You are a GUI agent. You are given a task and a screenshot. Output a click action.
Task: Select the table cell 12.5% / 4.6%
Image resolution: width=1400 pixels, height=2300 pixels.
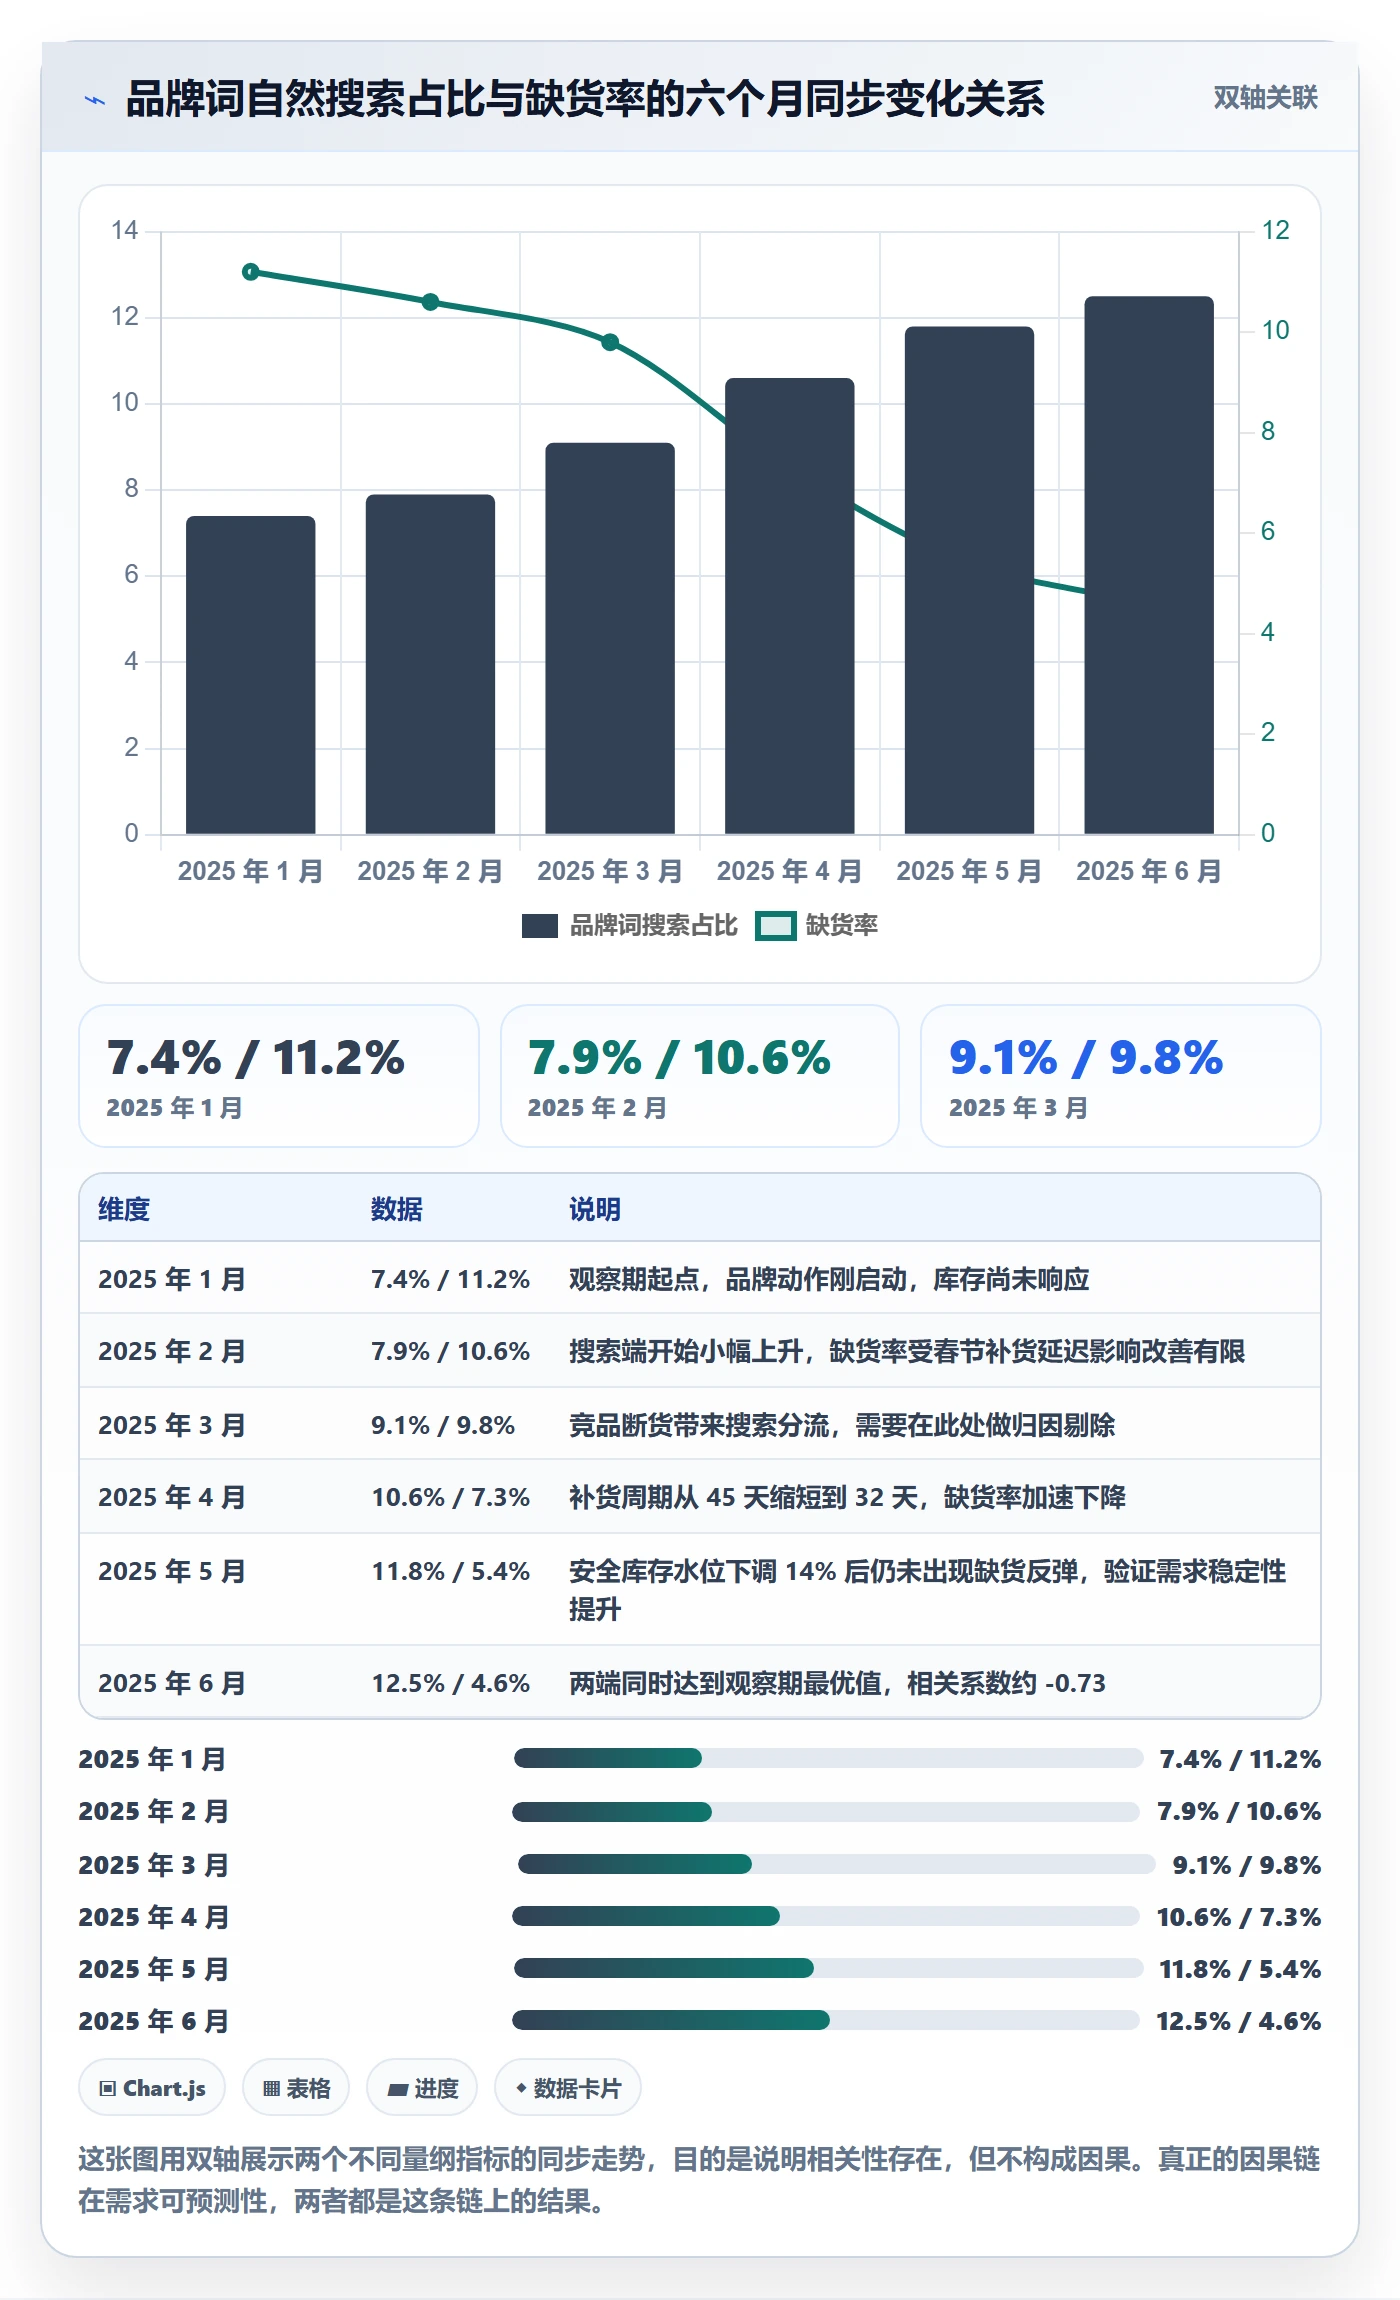pyautogui.click(x=450, y=1683)
